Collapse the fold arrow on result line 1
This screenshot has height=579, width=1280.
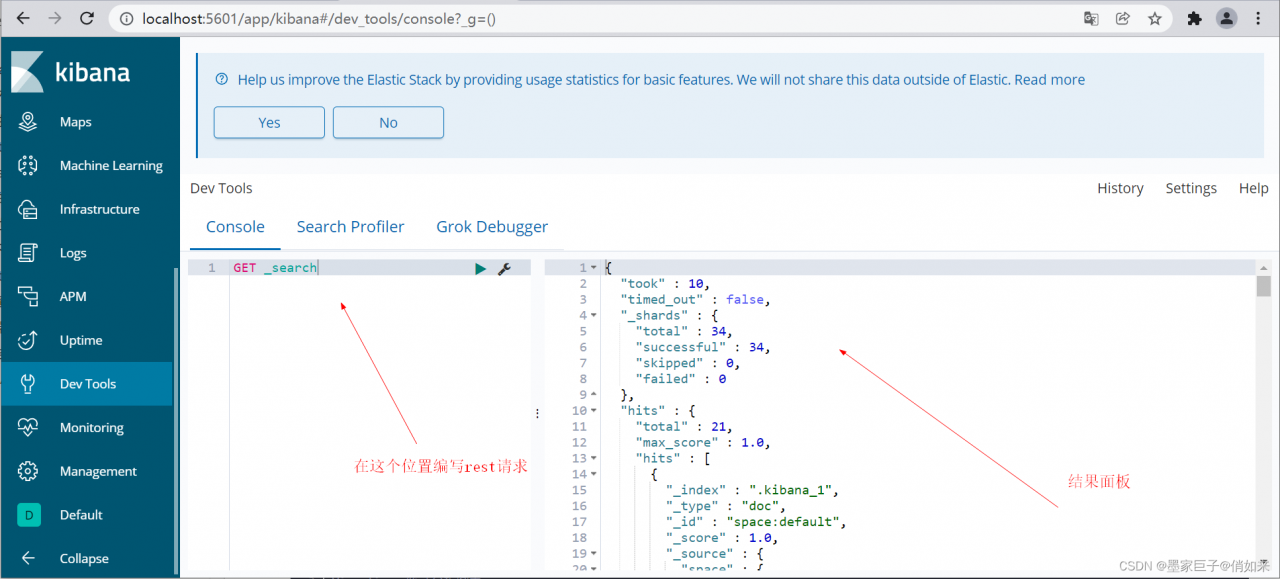(594, 268)
